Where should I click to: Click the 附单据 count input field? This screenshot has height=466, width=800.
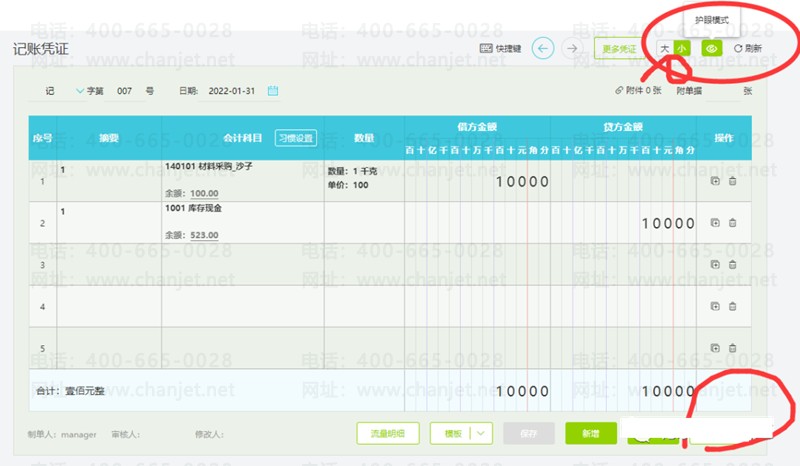click(x=721, y=91)
